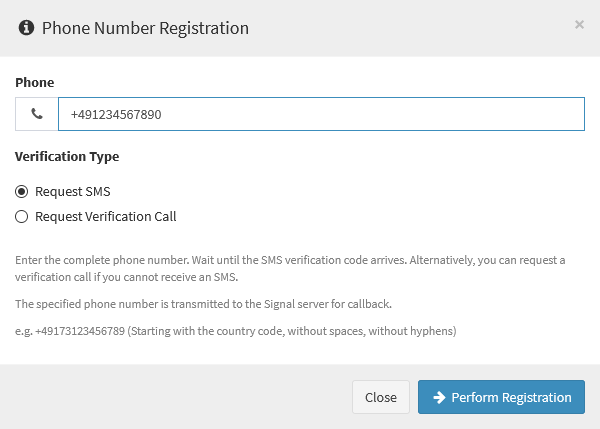
Task: Select the Request SMS radio button
Action: (x=21, y=191)
